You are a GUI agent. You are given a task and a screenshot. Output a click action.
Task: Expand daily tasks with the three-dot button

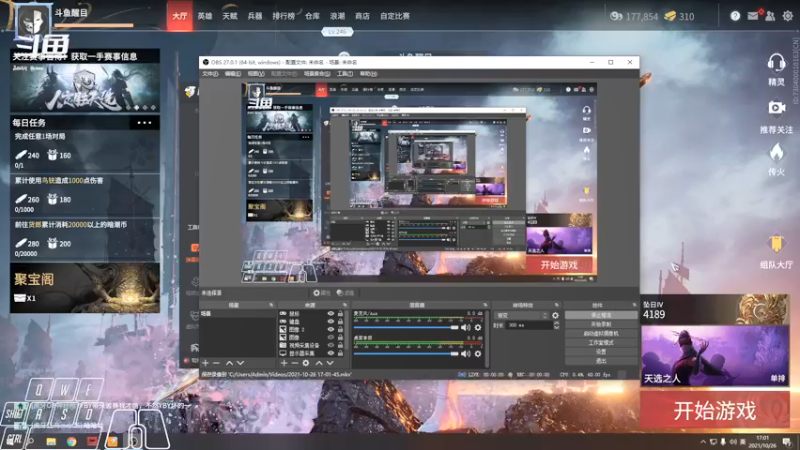[144, 122]
